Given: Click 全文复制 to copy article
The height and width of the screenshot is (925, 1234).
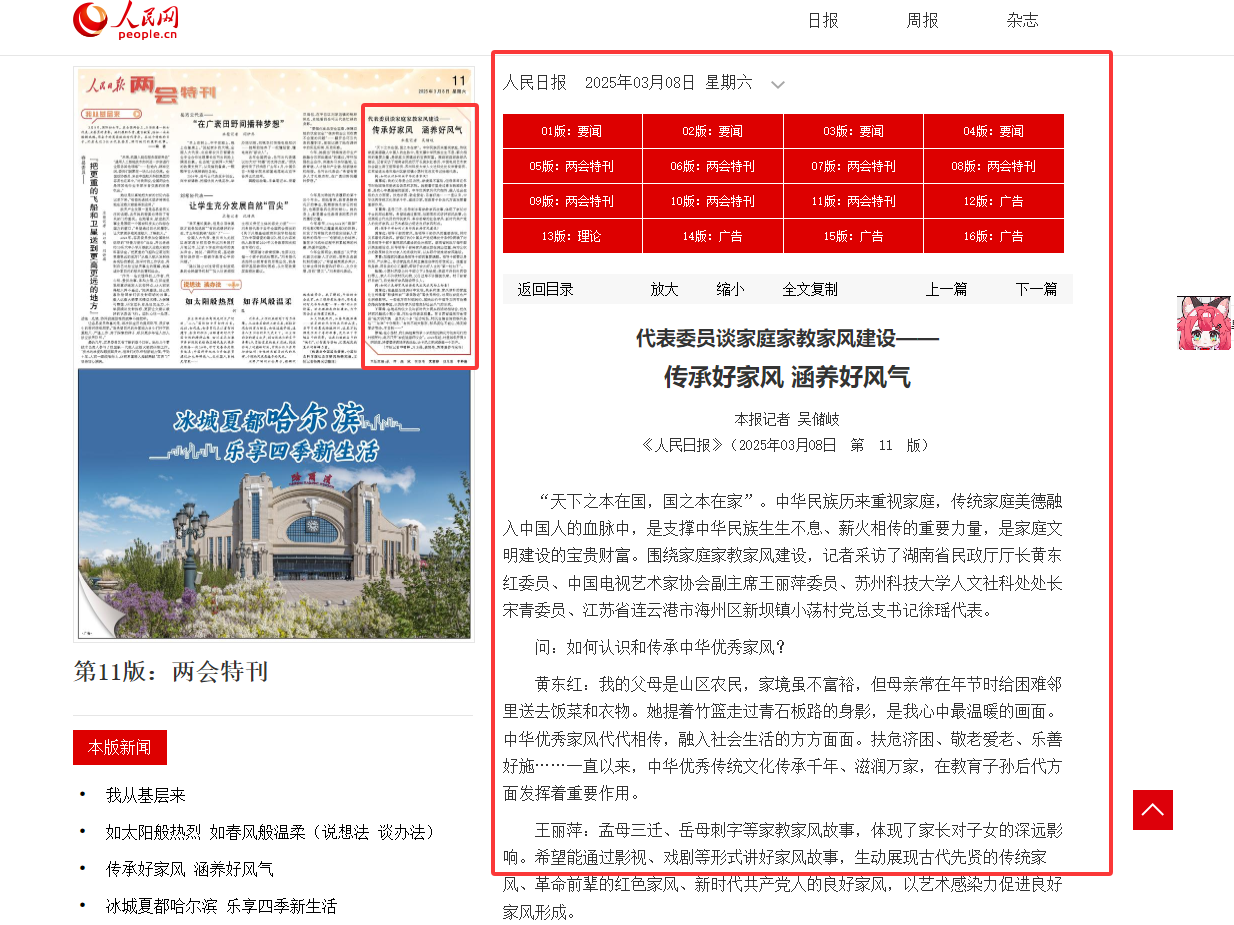Looking at the screenshot, I should point(810,289).
